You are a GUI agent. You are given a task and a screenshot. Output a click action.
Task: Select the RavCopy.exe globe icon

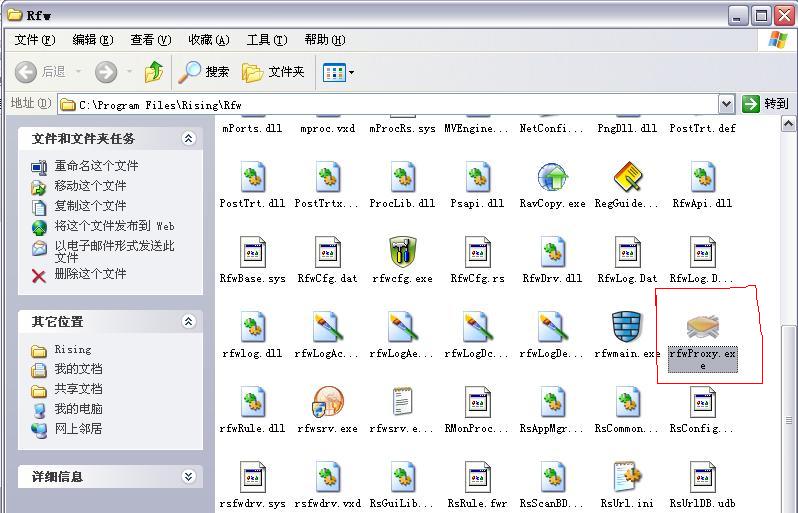pyautogui.click(x=553, y=177)
